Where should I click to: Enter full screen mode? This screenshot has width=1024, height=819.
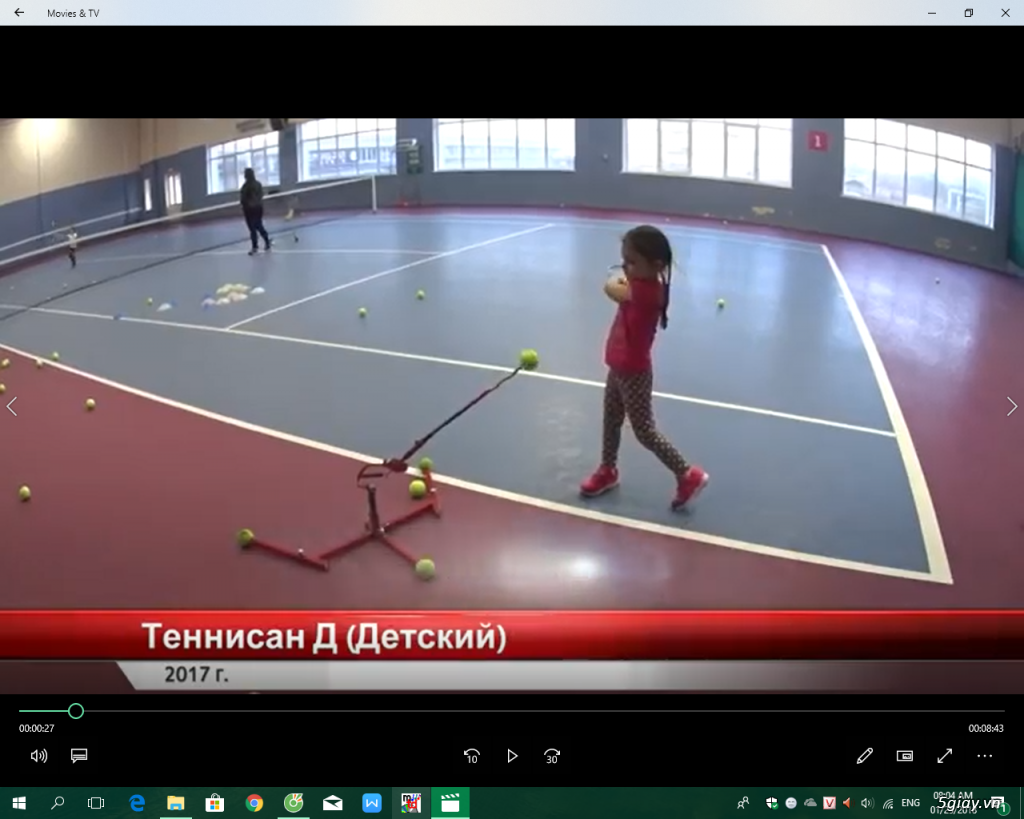pyautogui.click(x=944, y=756)
